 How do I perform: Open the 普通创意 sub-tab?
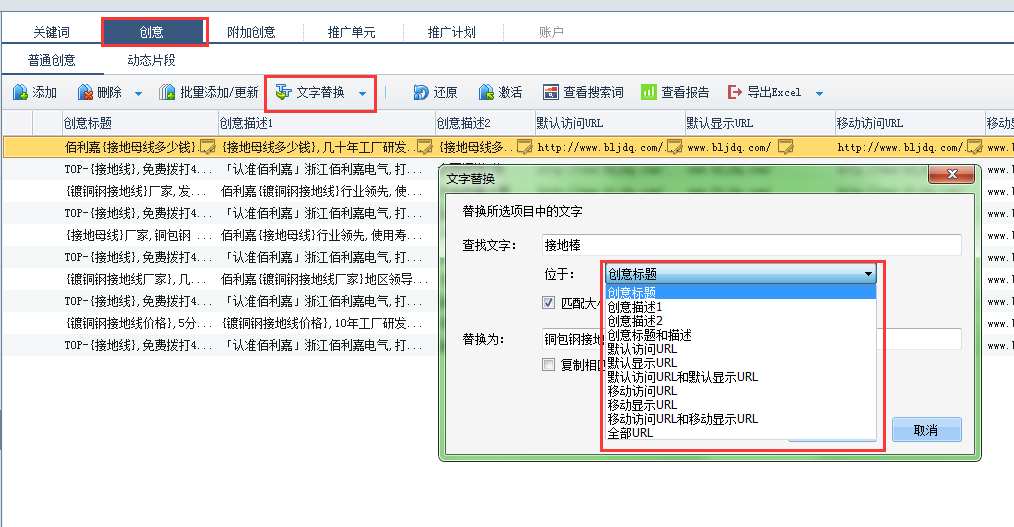[52, 60]
